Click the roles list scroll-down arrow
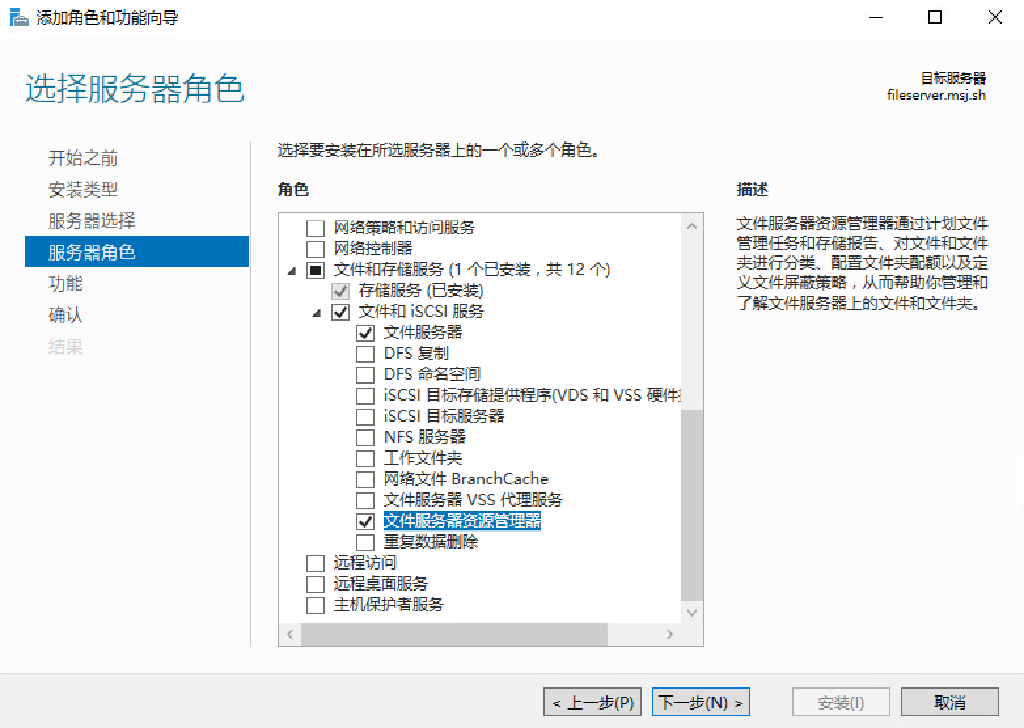This screenshot has width=1024, height=728. [691, 614]
